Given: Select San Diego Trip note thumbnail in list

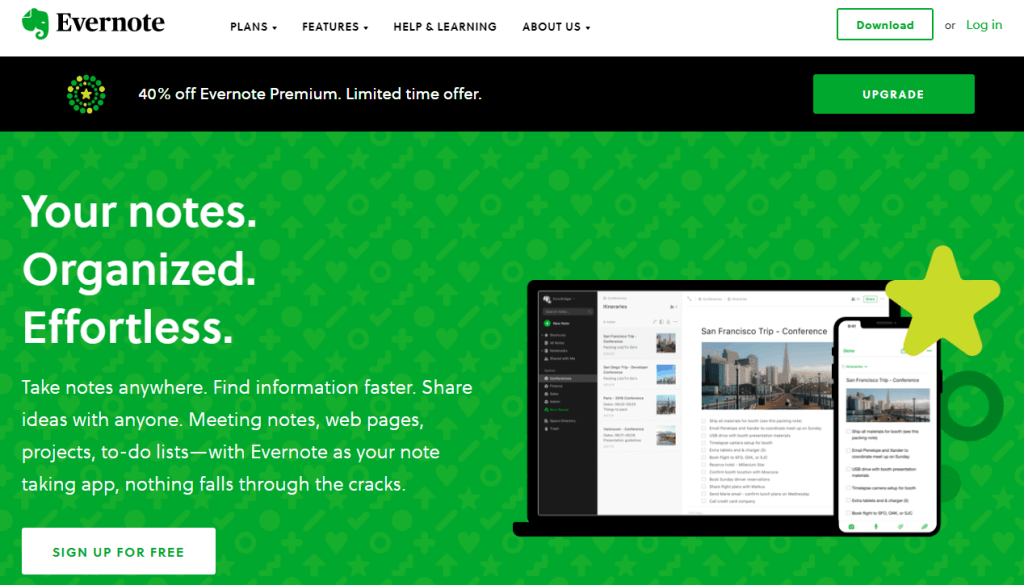Looking at the screenshot, I should [666, 374].
